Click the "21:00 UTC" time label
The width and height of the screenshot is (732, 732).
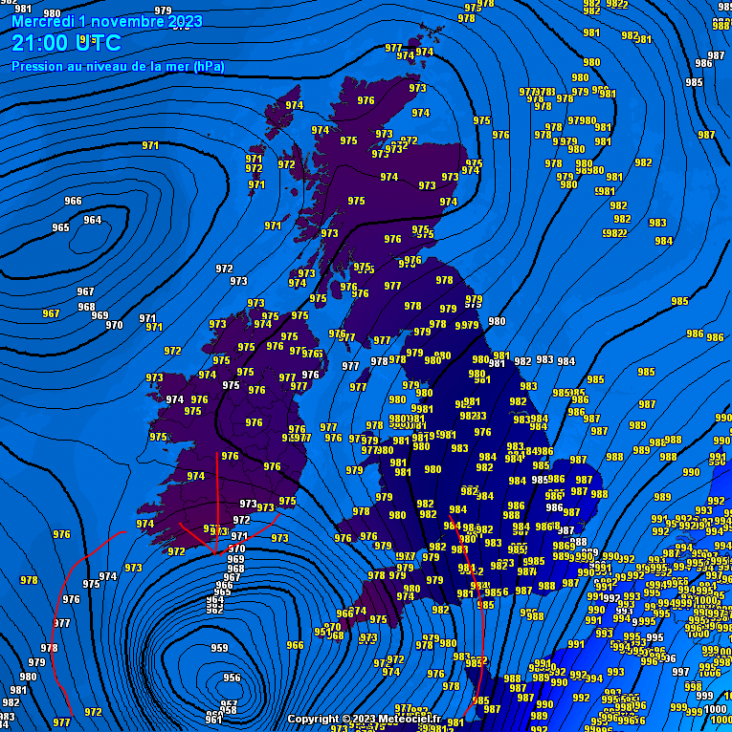pyautogui.click(x=66, y=43)
